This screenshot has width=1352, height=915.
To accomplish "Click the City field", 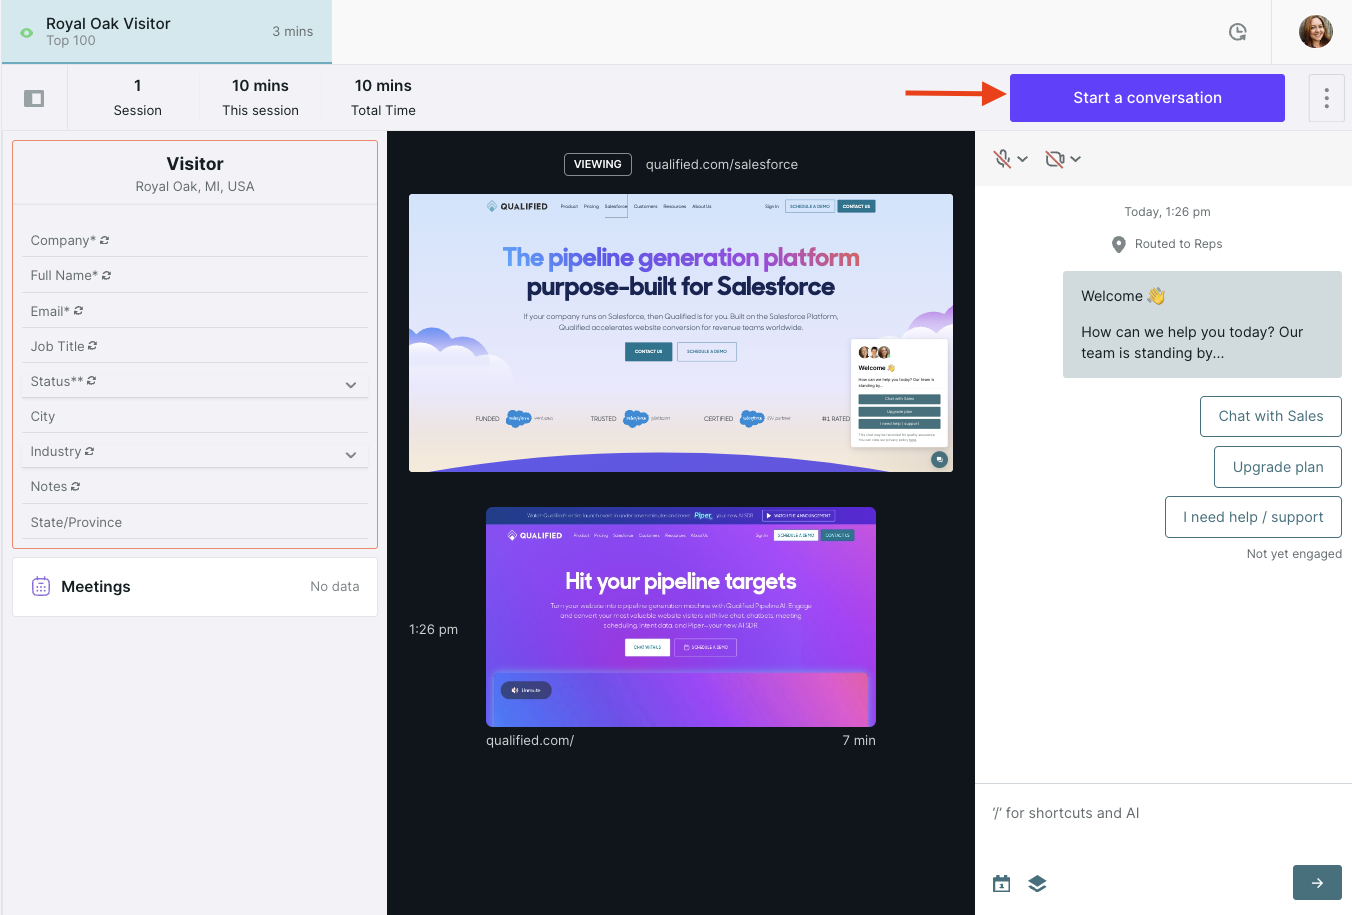I will [195, 416].
